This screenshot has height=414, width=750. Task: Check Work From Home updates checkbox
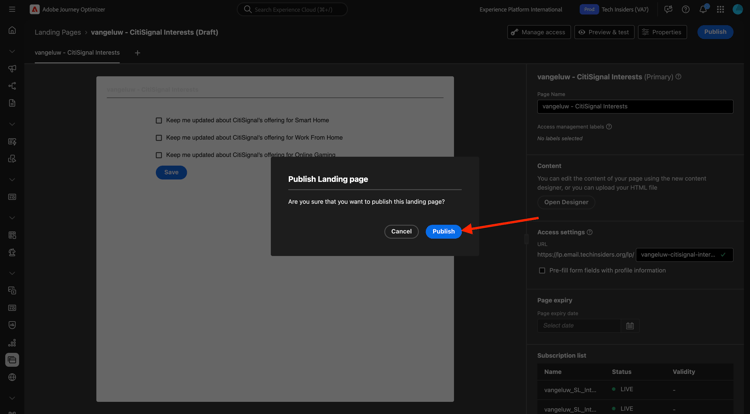[159, 138]
